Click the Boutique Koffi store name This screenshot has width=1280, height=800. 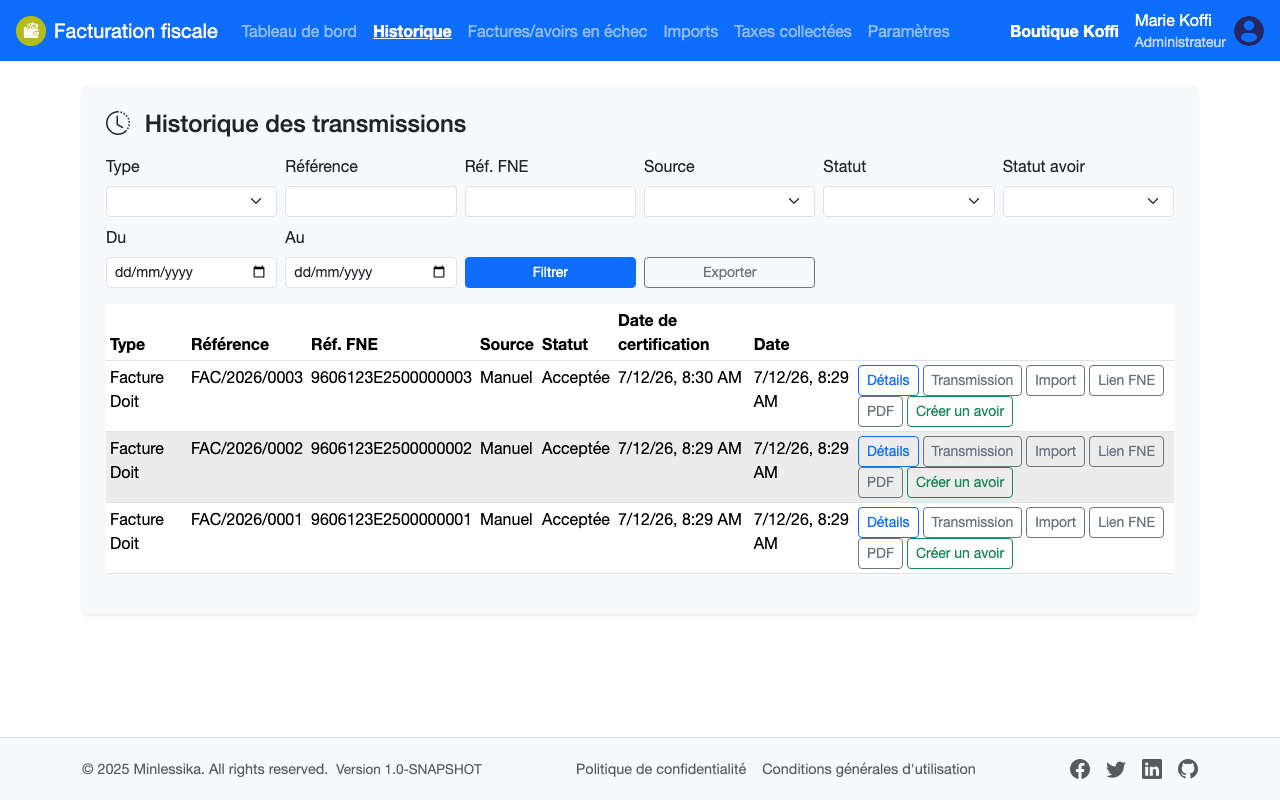pos(1064,31)
